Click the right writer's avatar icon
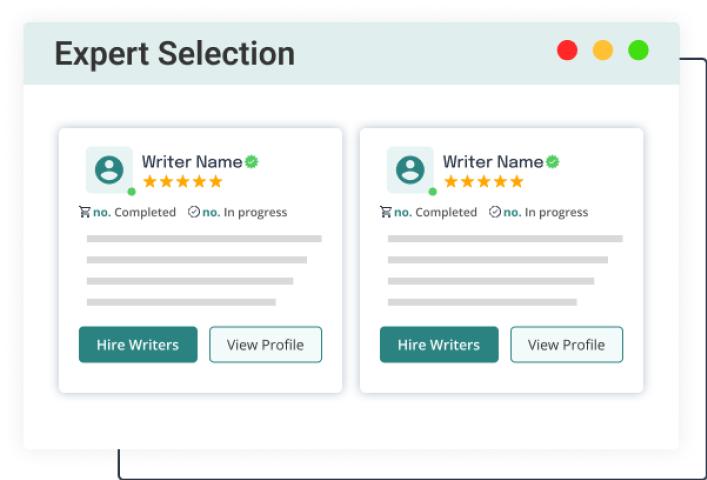 click(x=410, y=169)
